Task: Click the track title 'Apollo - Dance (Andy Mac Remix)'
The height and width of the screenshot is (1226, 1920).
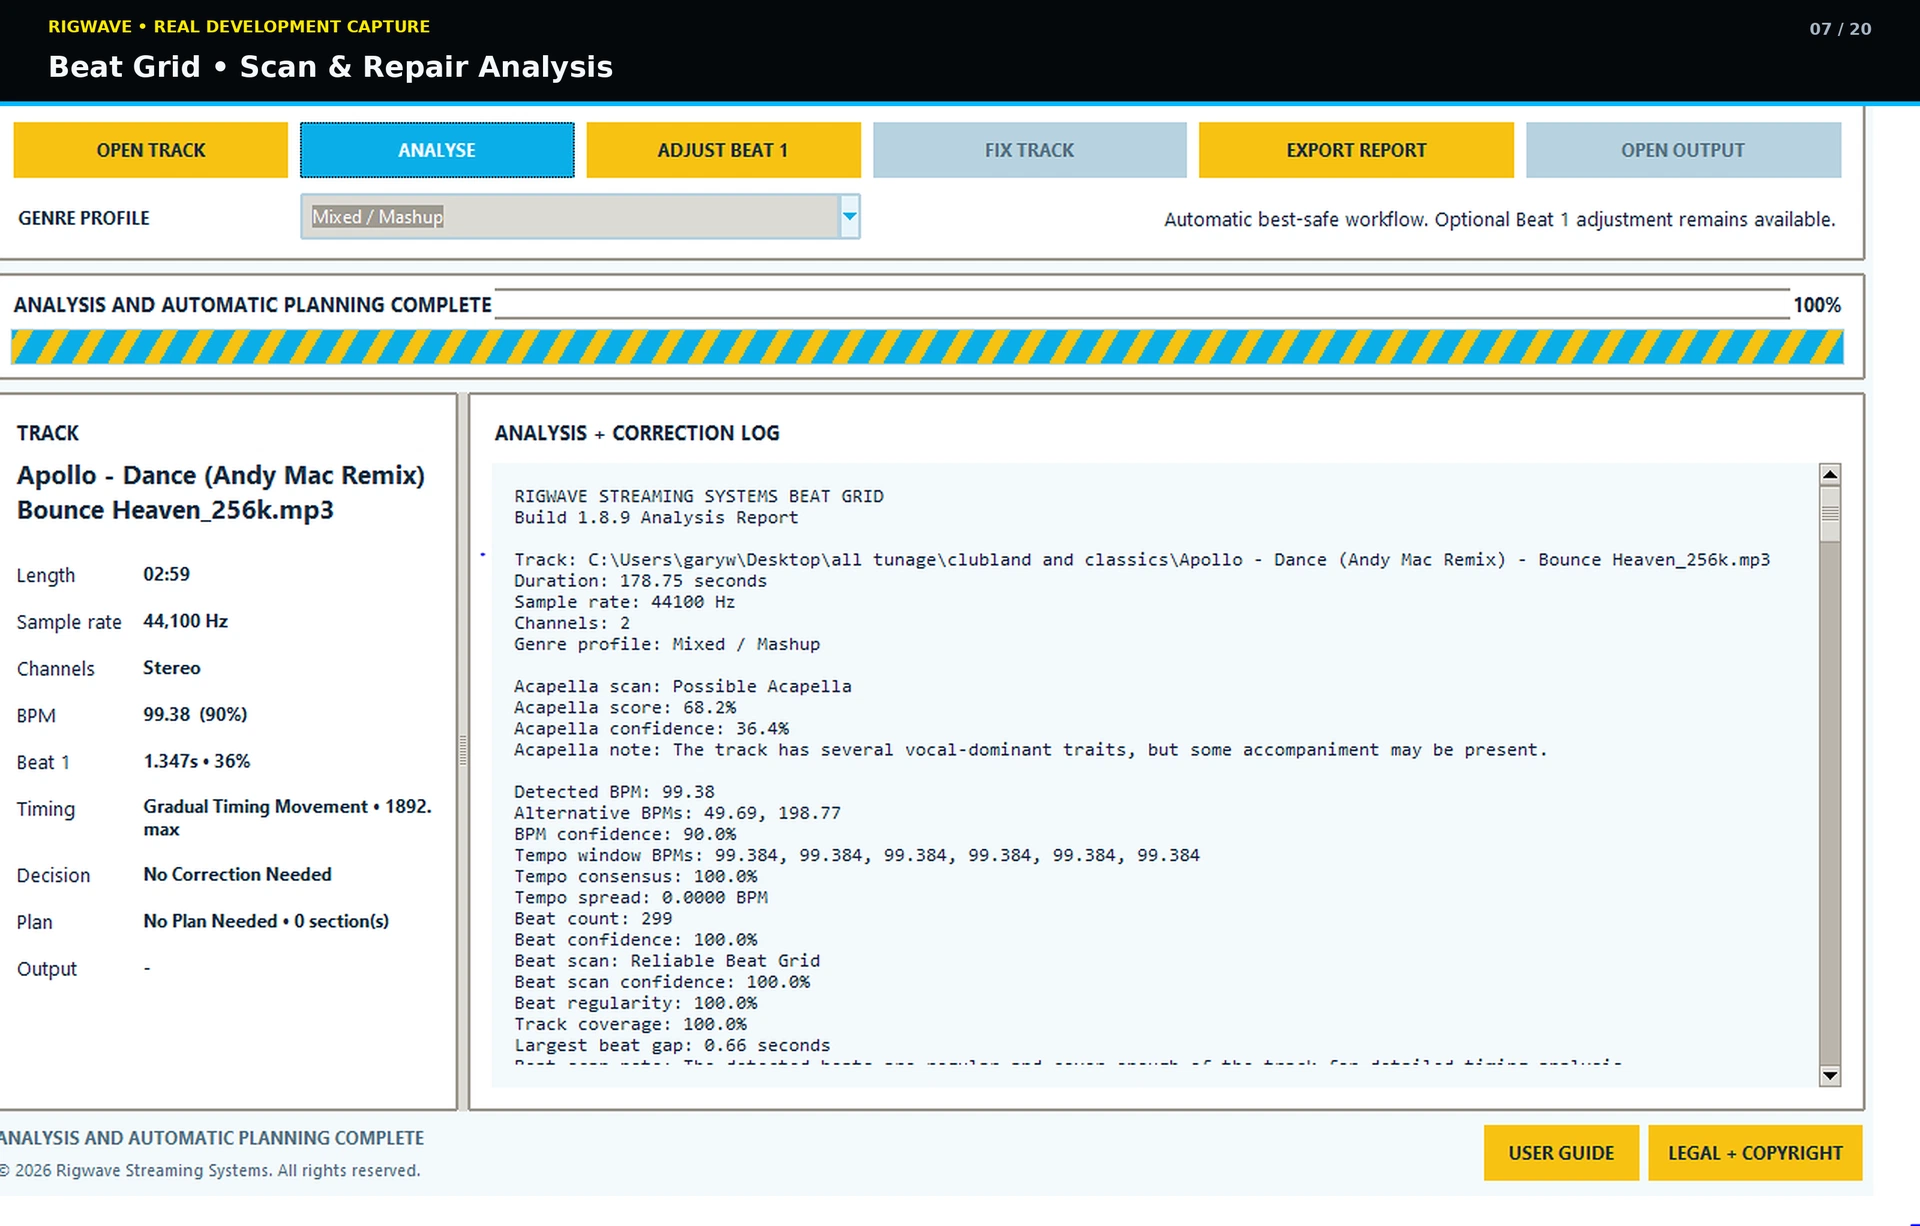Action: click(221, 475)
